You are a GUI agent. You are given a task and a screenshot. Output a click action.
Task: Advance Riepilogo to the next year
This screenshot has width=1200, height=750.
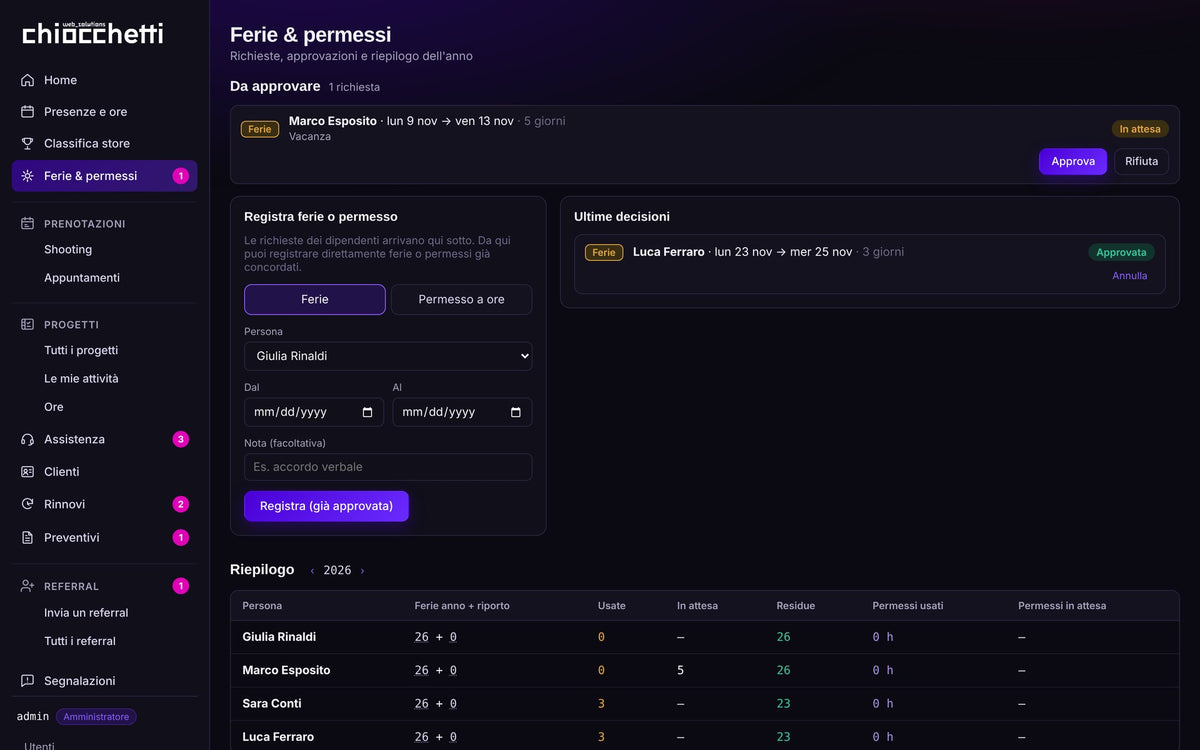tap(362, 571)
